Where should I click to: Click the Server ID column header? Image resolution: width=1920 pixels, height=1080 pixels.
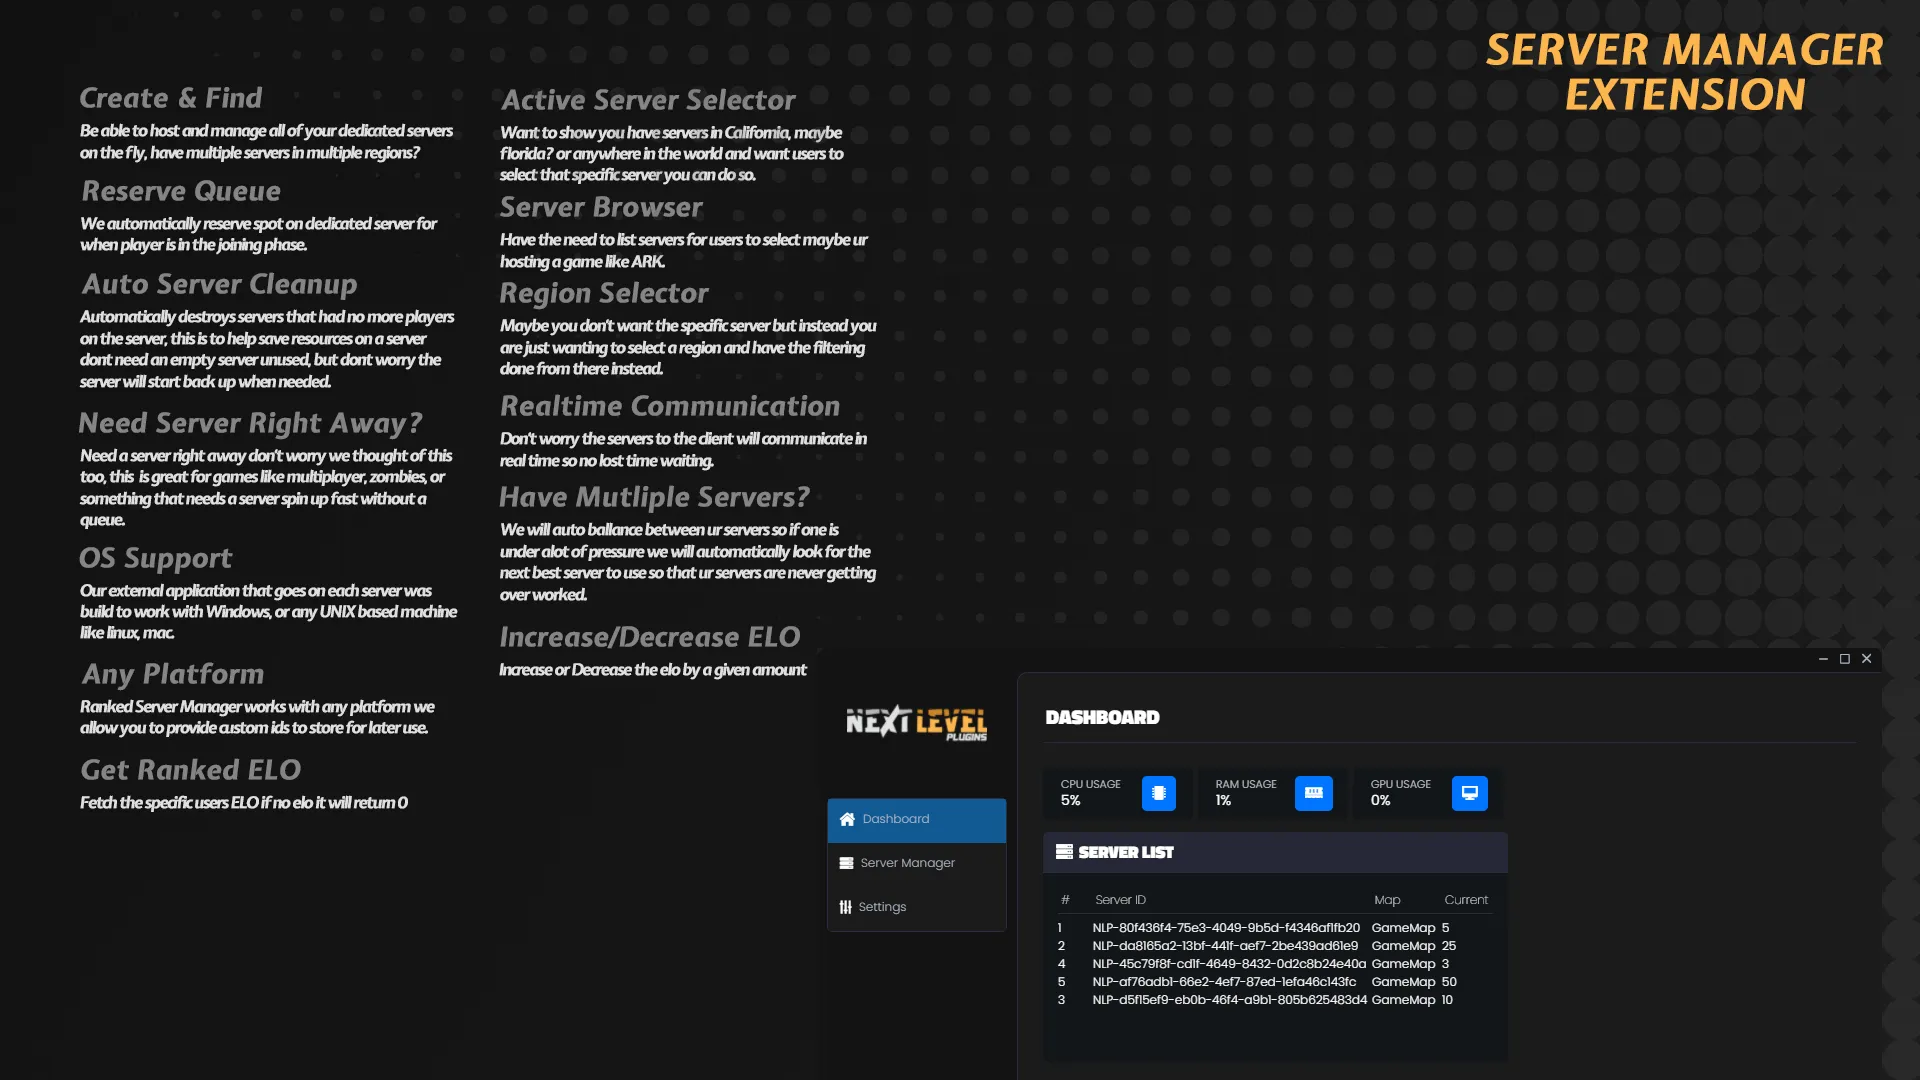click(1120, 900)
